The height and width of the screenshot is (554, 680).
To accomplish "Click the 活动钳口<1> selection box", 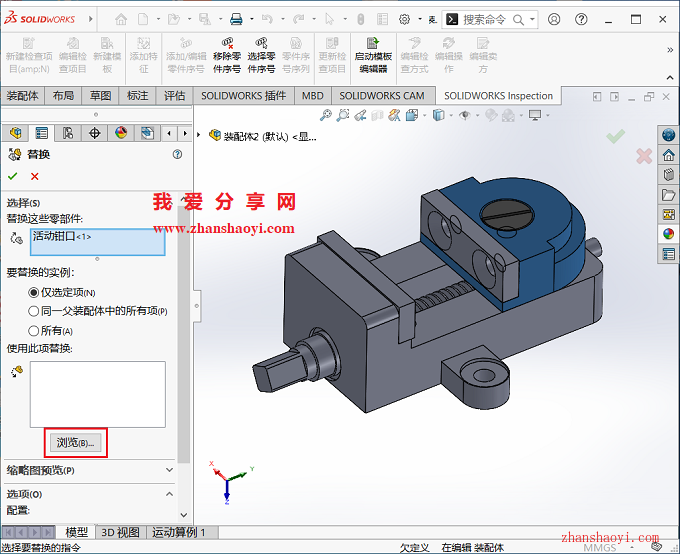I will 98,242.
